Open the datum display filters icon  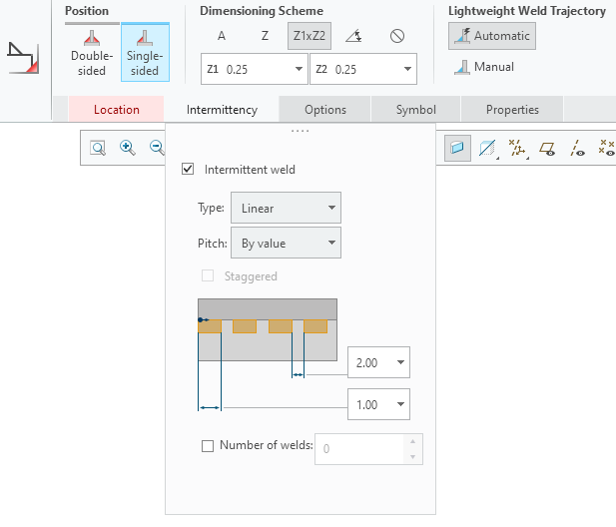click(x=518, y=149)
